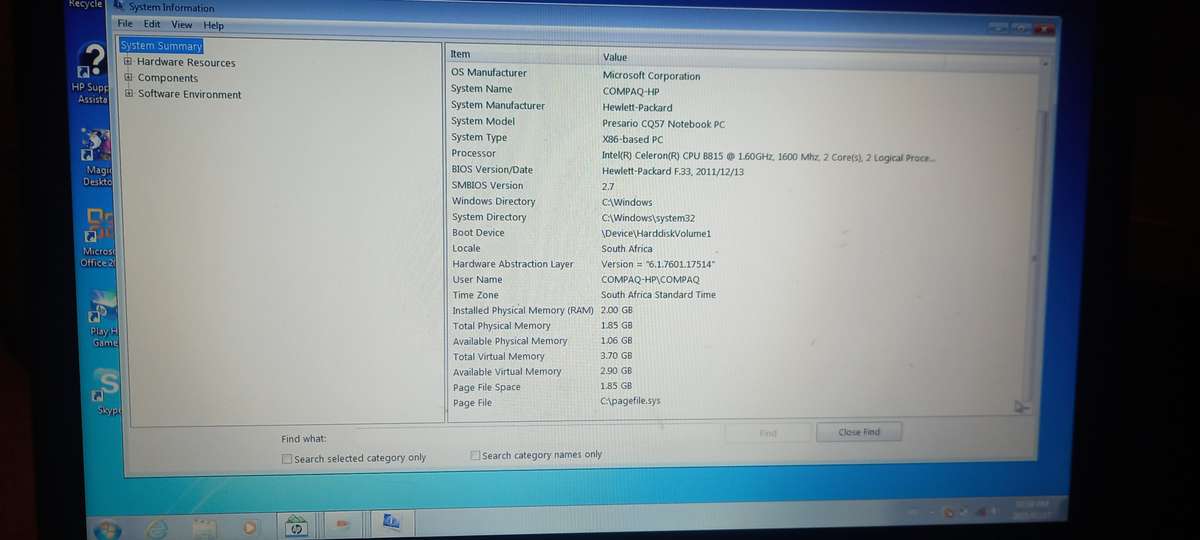Expand the Software Environment tree node
1200x540 pixels.
[128, 94]
